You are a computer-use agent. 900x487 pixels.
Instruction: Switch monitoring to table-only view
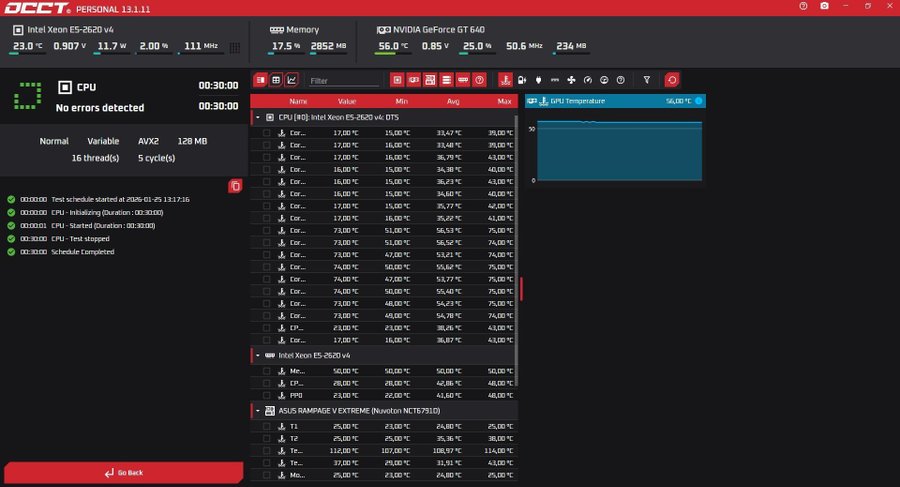276,80
